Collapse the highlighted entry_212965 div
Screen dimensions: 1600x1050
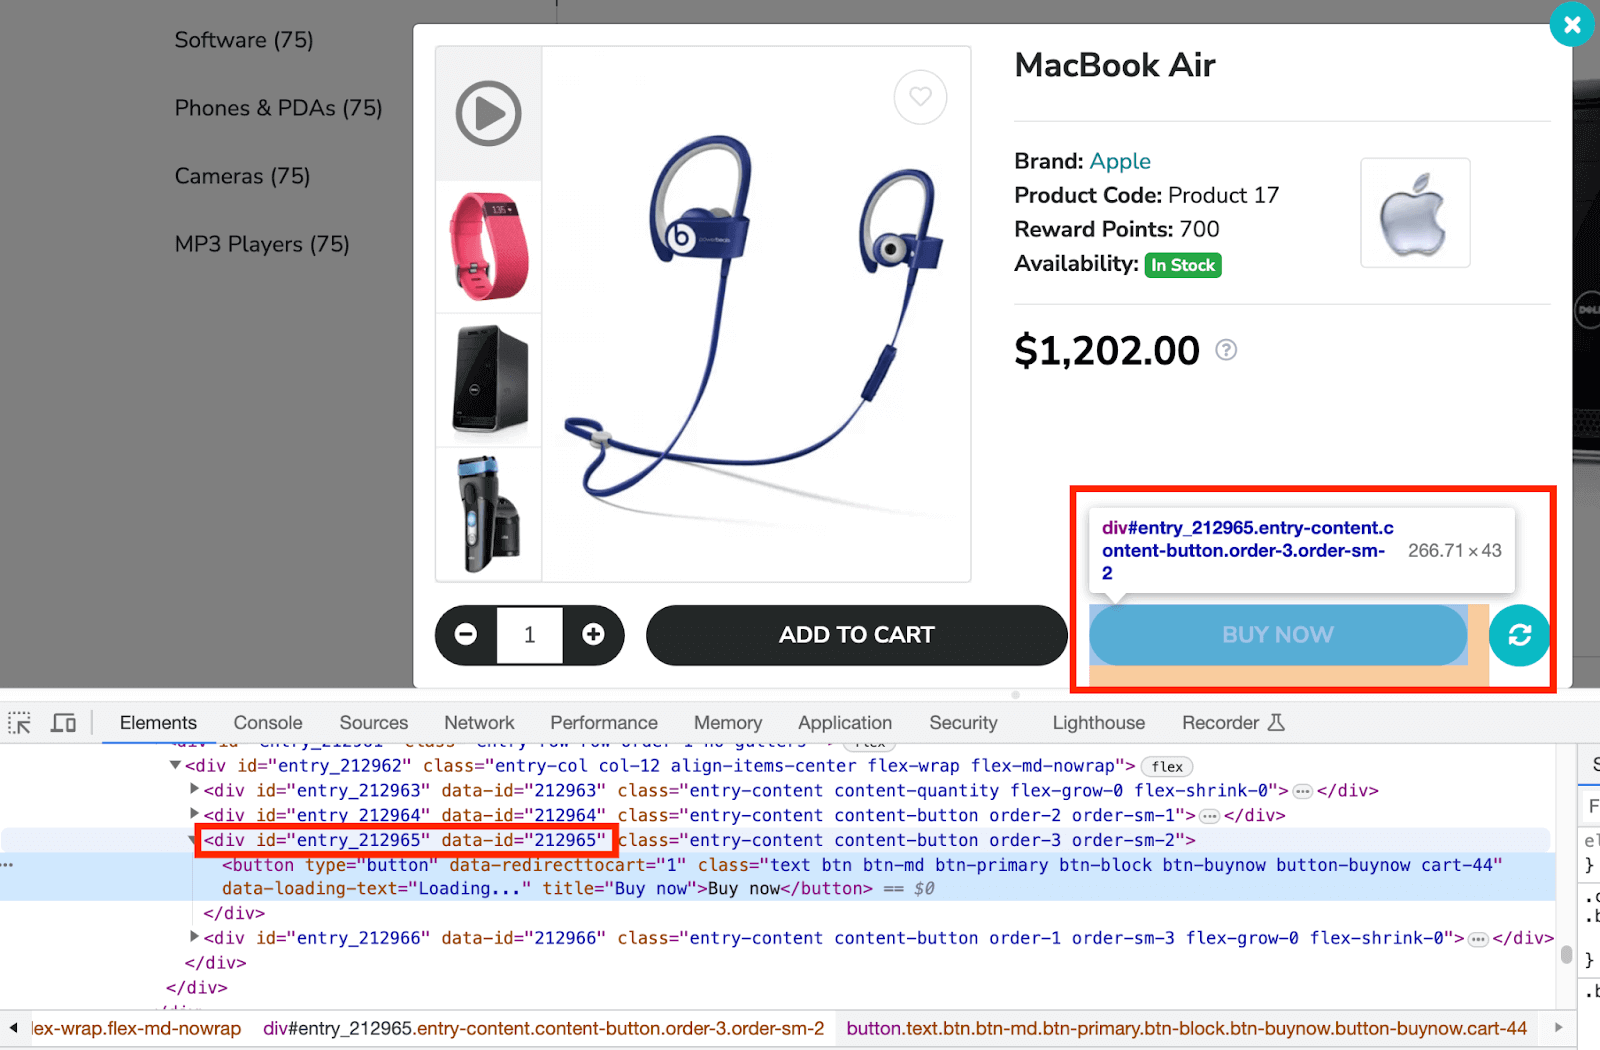190,840
